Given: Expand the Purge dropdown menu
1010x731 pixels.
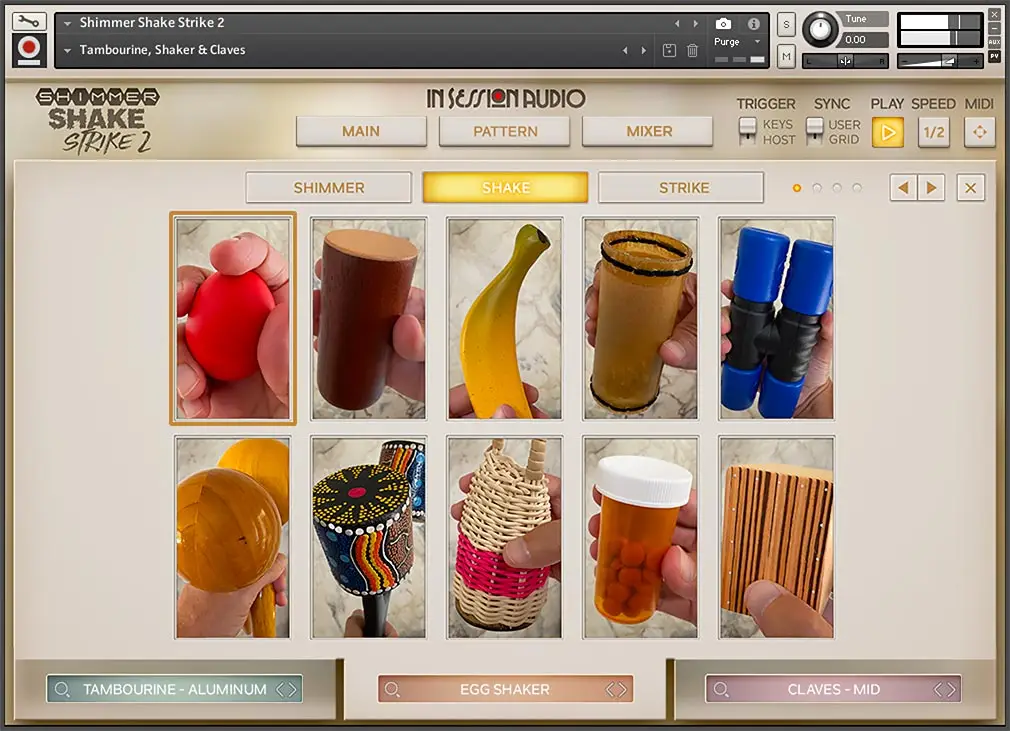Looking at the screenshot, I should tap(758, 42).
